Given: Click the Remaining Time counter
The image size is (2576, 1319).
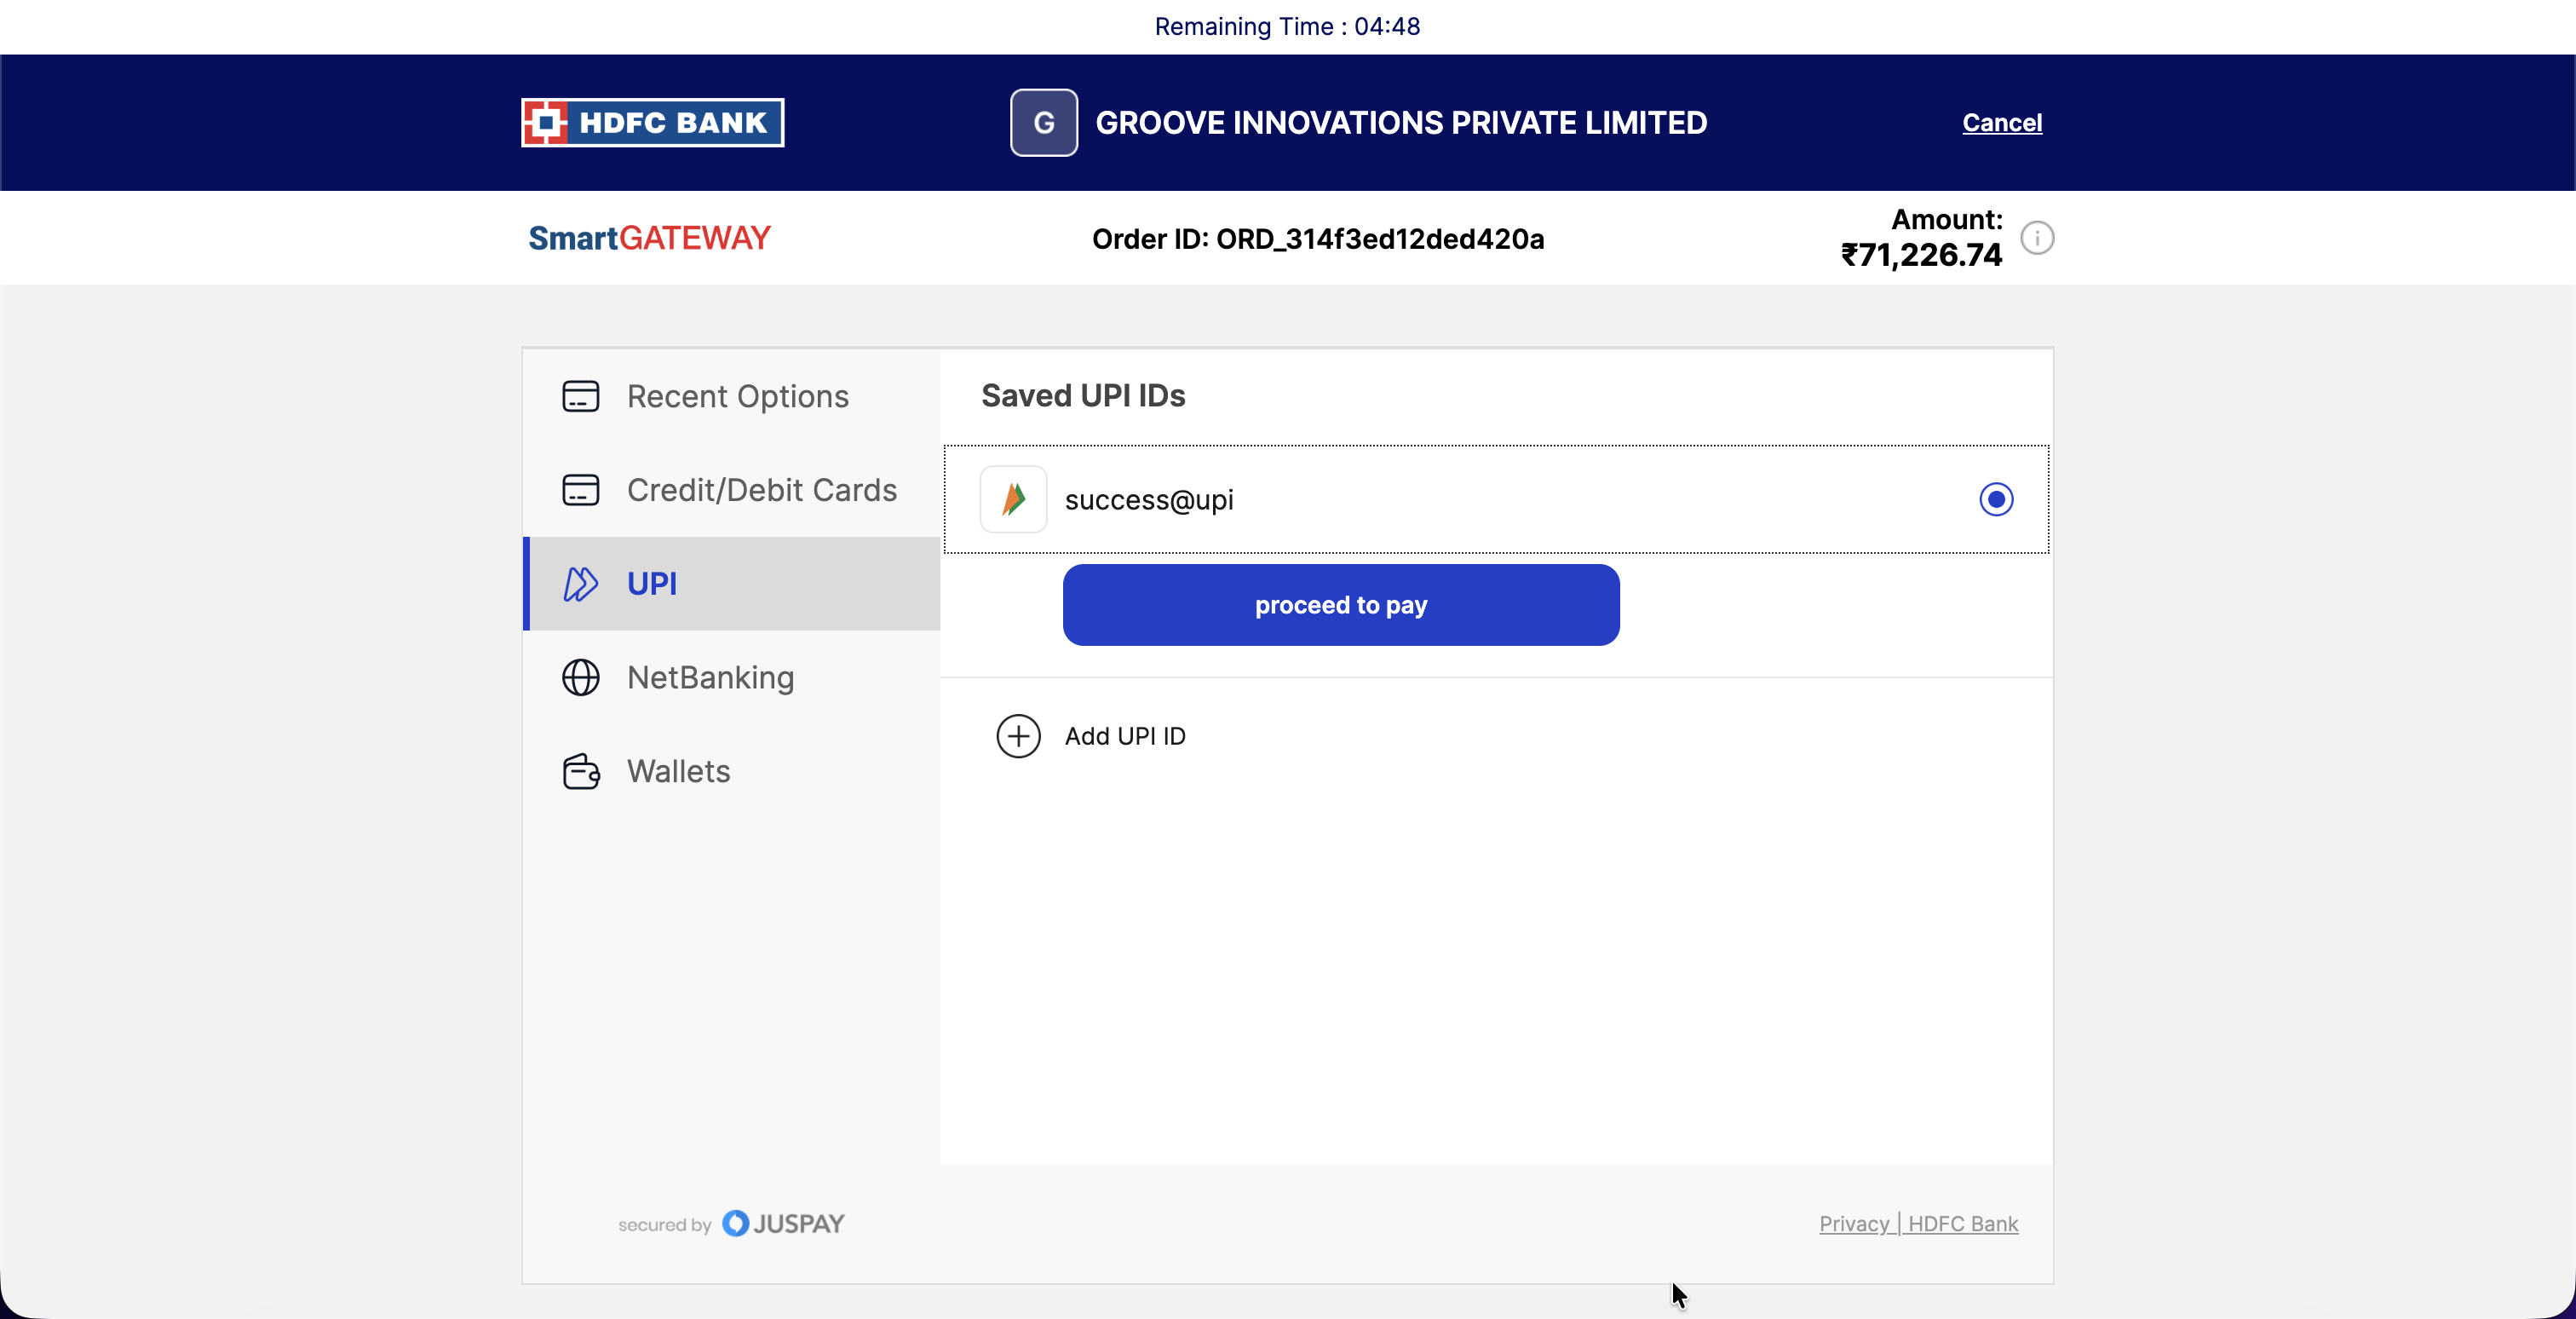Looking at the screenshot, I should 1287,26.
